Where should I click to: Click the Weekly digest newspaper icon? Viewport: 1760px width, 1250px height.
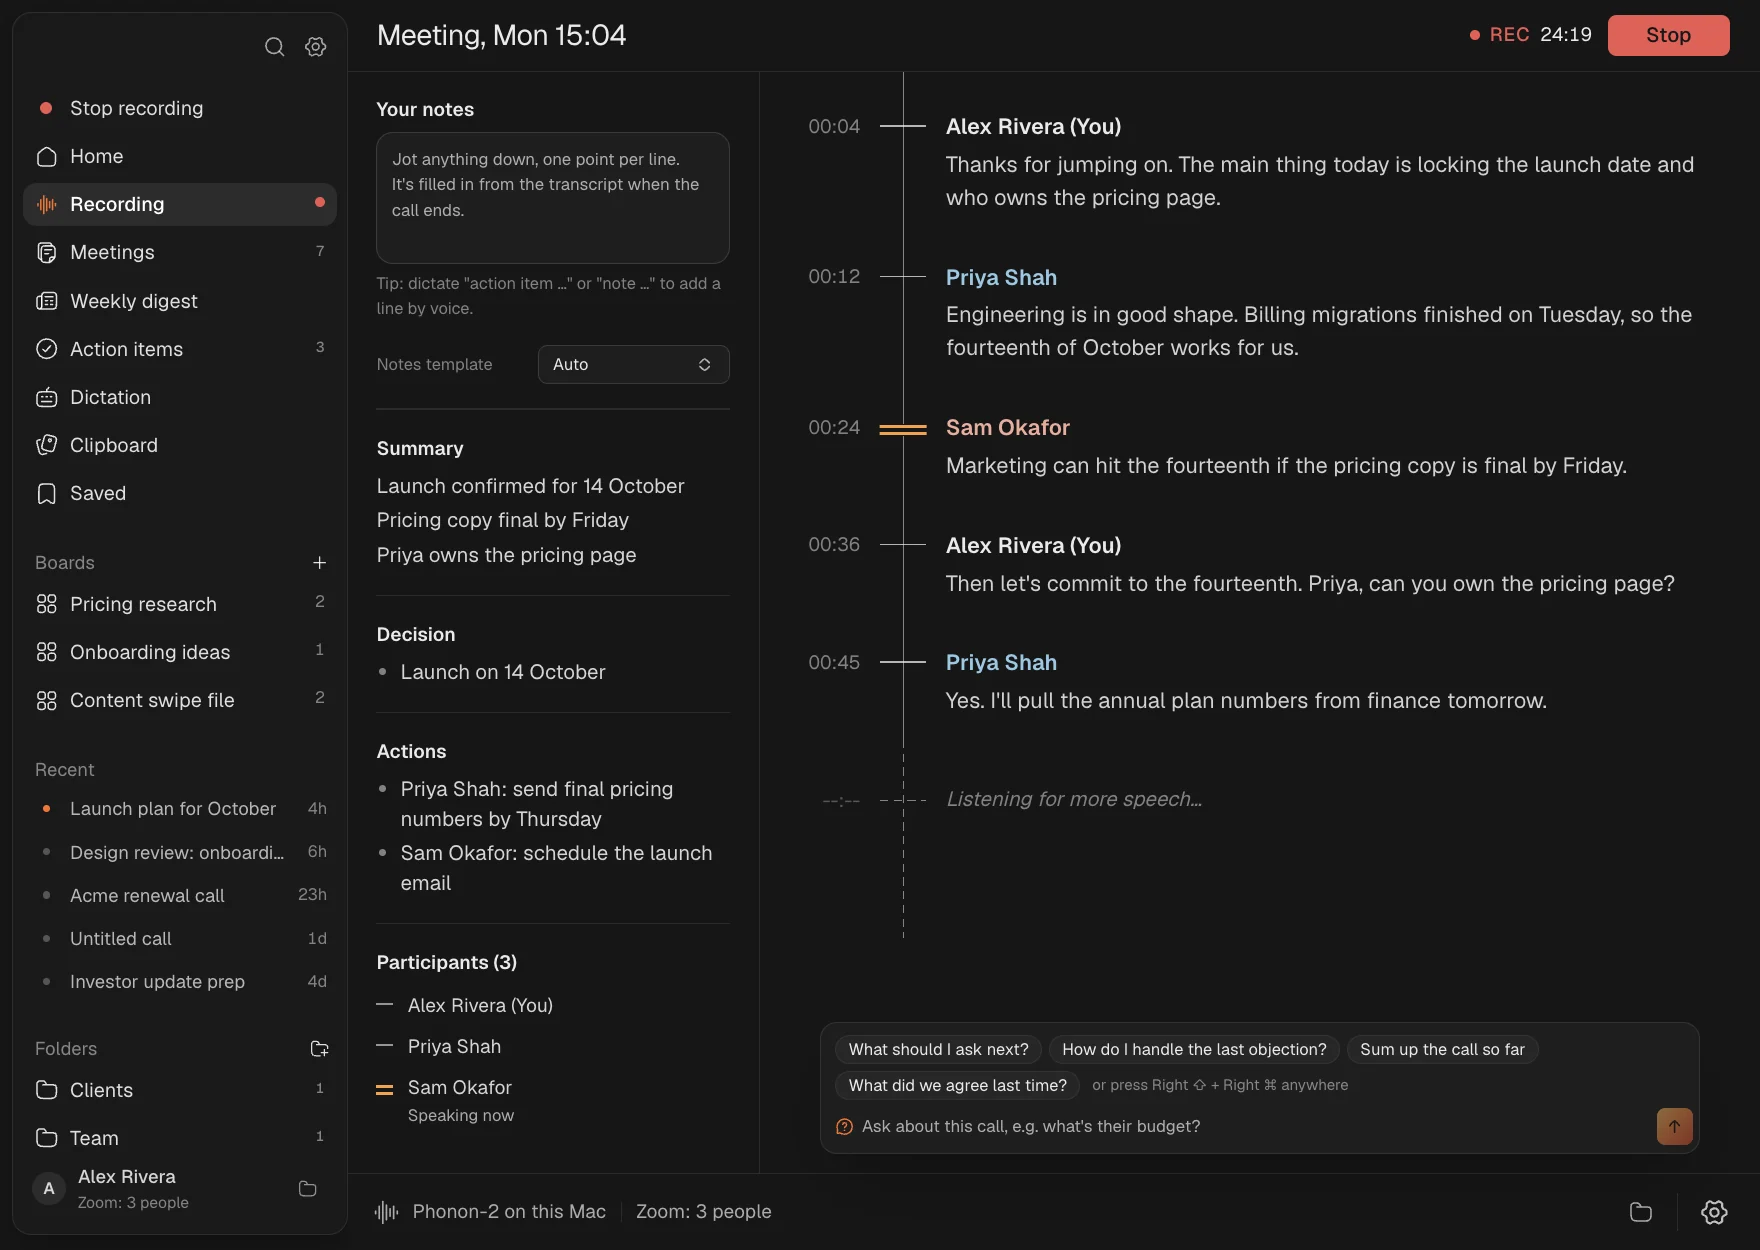click(46, 301)
